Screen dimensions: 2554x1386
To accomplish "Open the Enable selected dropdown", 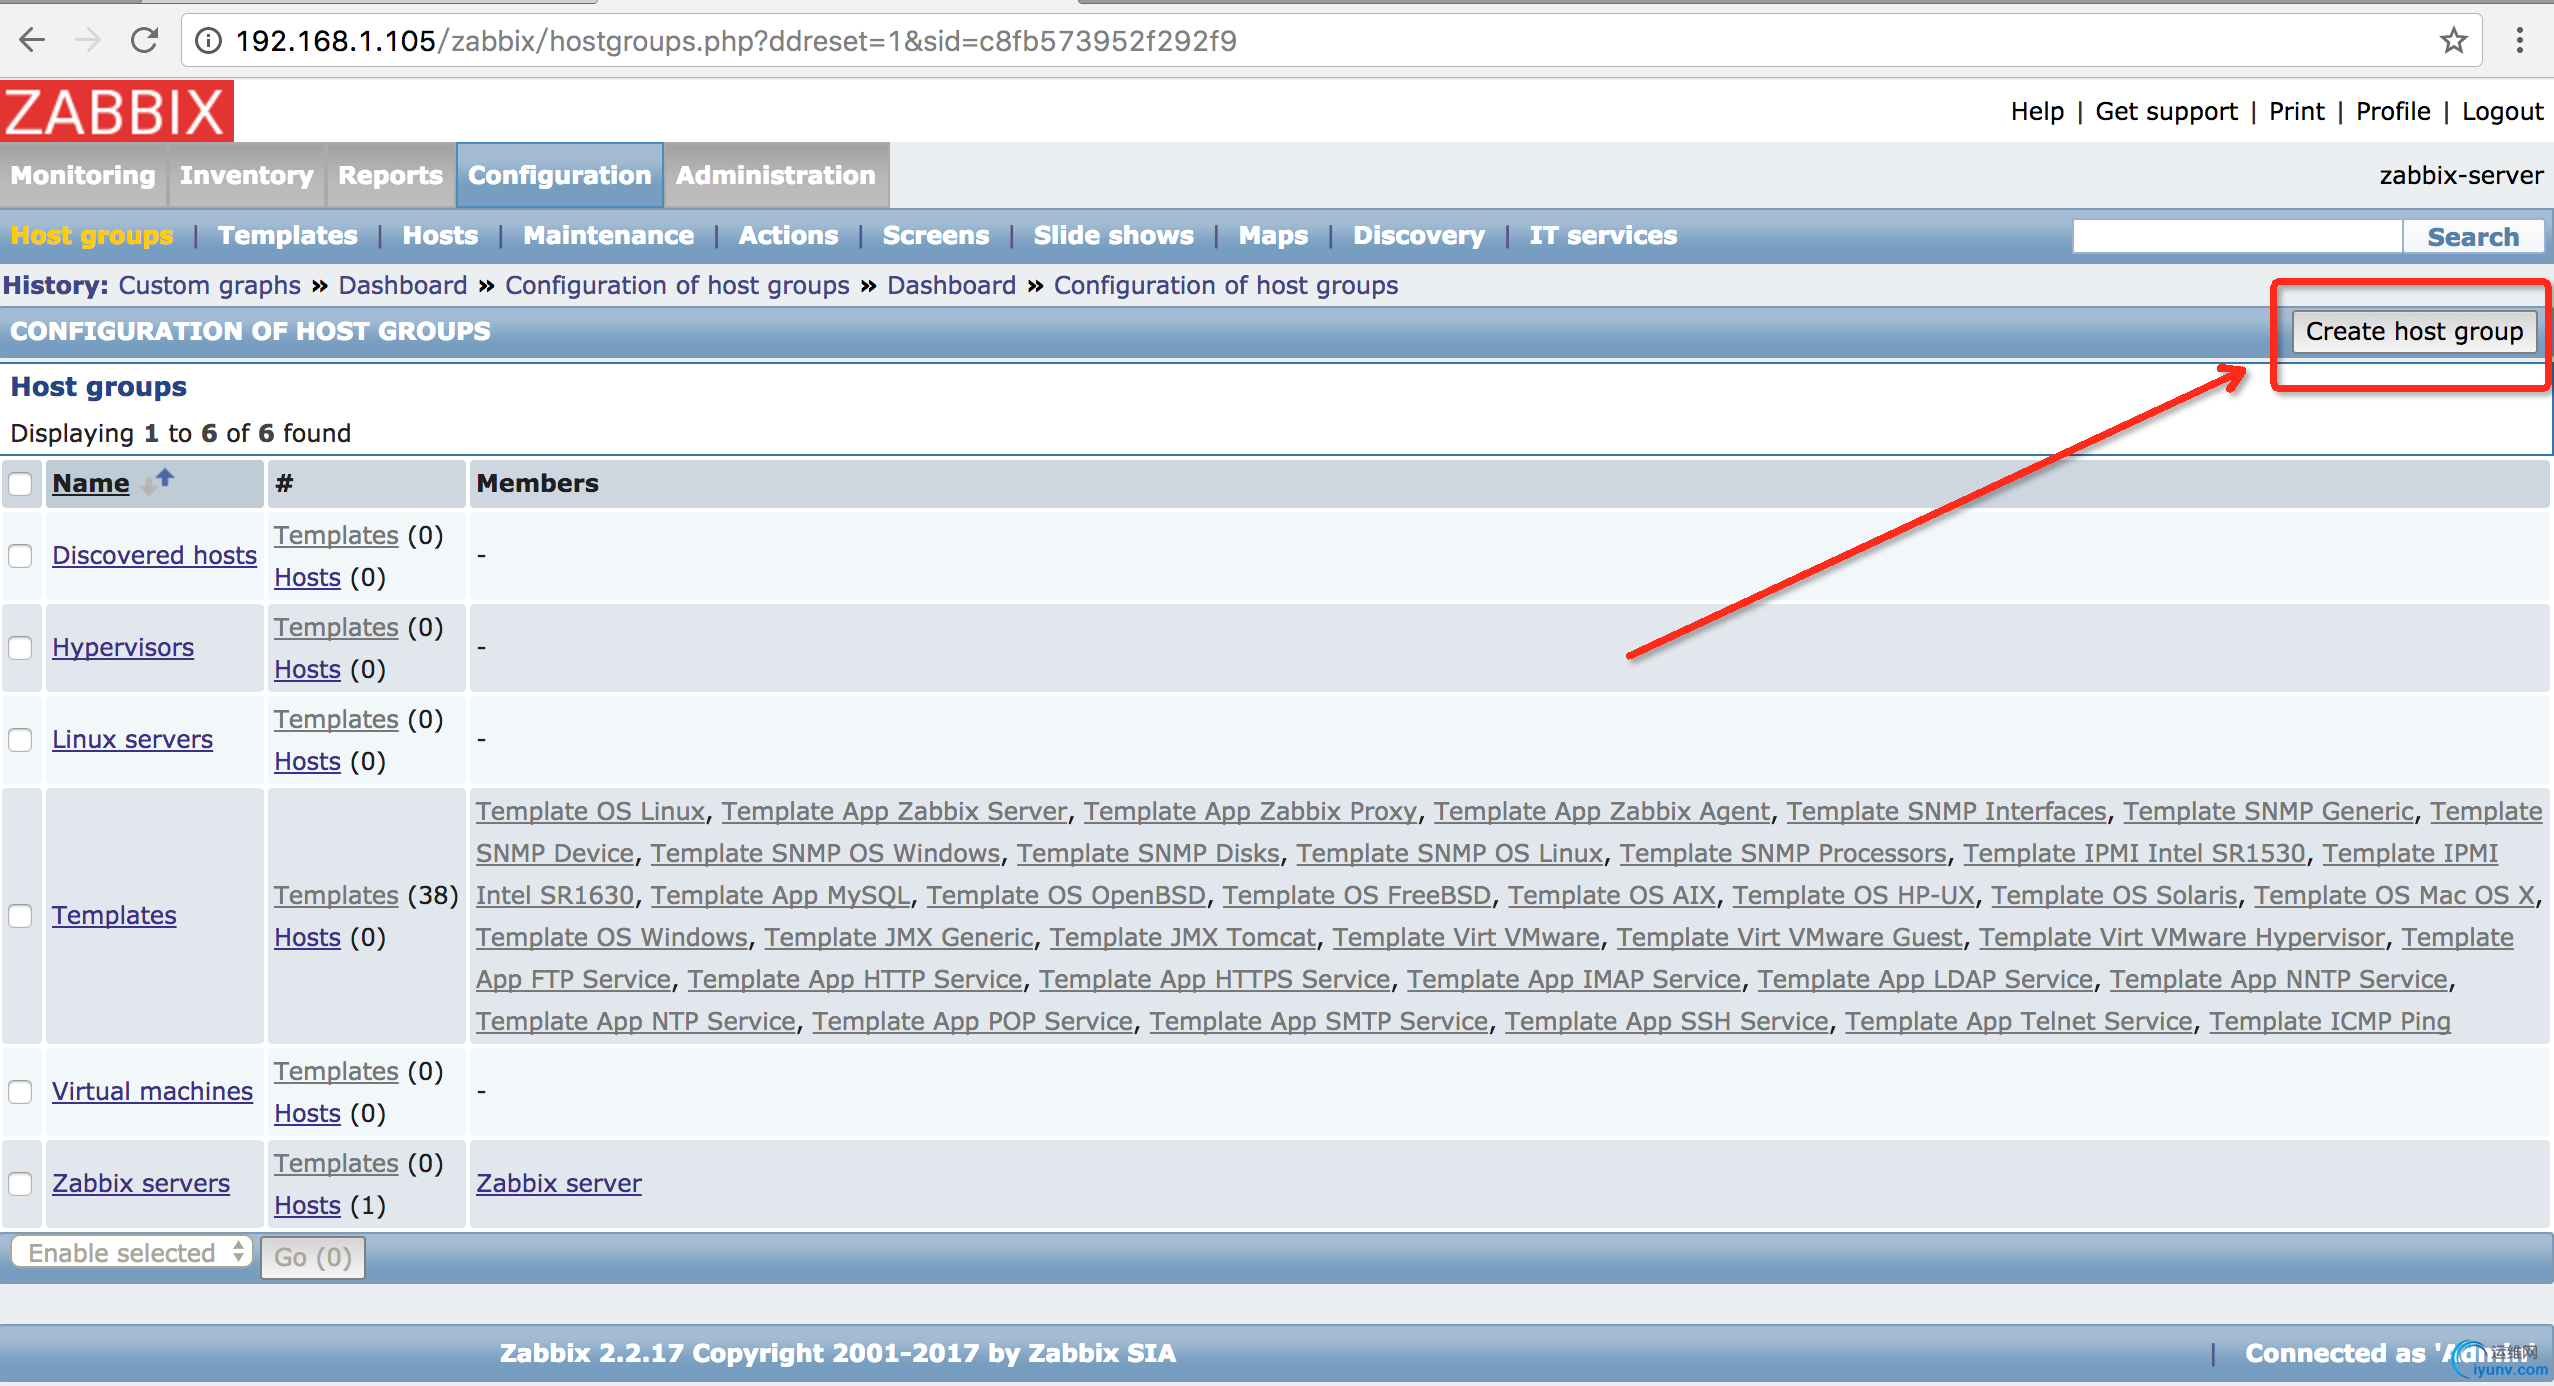I will point(131,1252).
